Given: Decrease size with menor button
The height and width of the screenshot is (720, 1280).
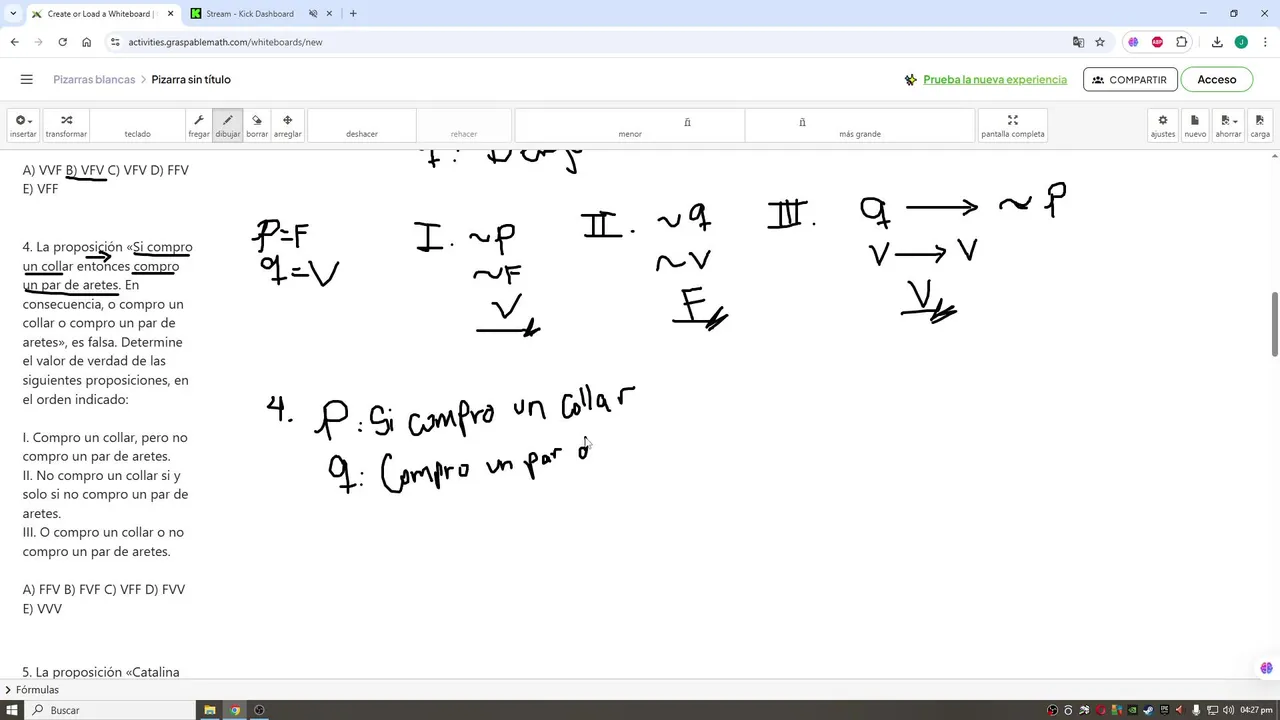Looking at the screenshot, I should coord(630,126).
